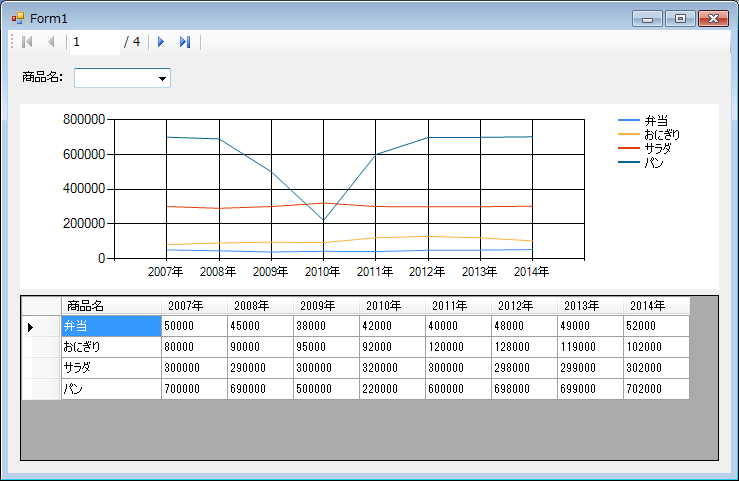Jump to the last record in navigator
The image size is (739, 481).
(x=184, y=42)
